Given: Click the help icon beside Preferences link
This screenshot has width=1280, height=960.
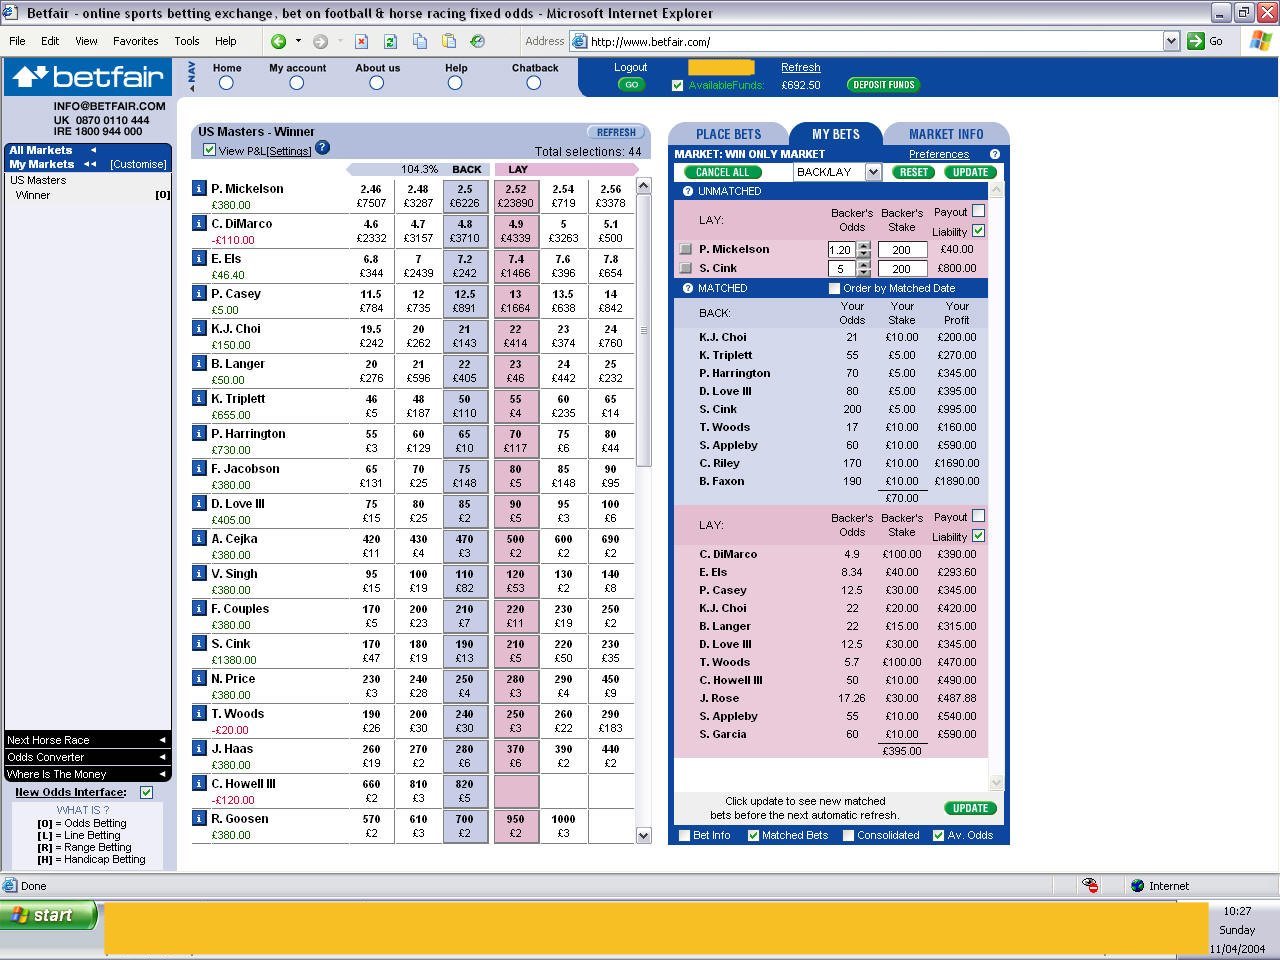Looking at the screenshot, I should pyautogui.click(x=994, y=154).
